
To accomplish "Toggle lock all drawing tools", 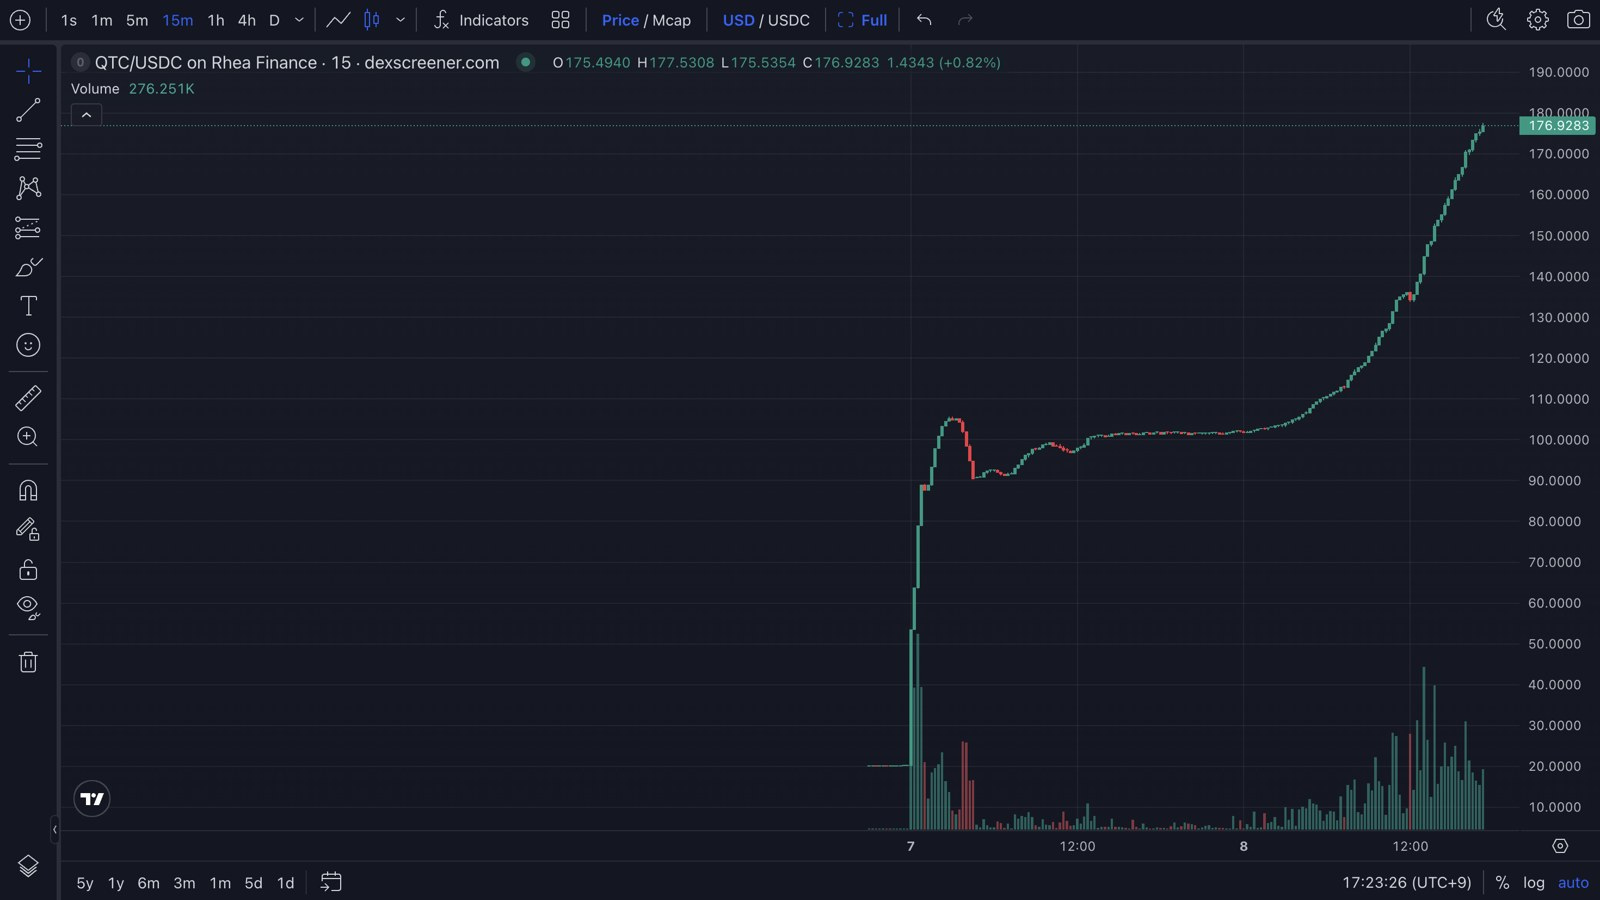I will (28, 569).
